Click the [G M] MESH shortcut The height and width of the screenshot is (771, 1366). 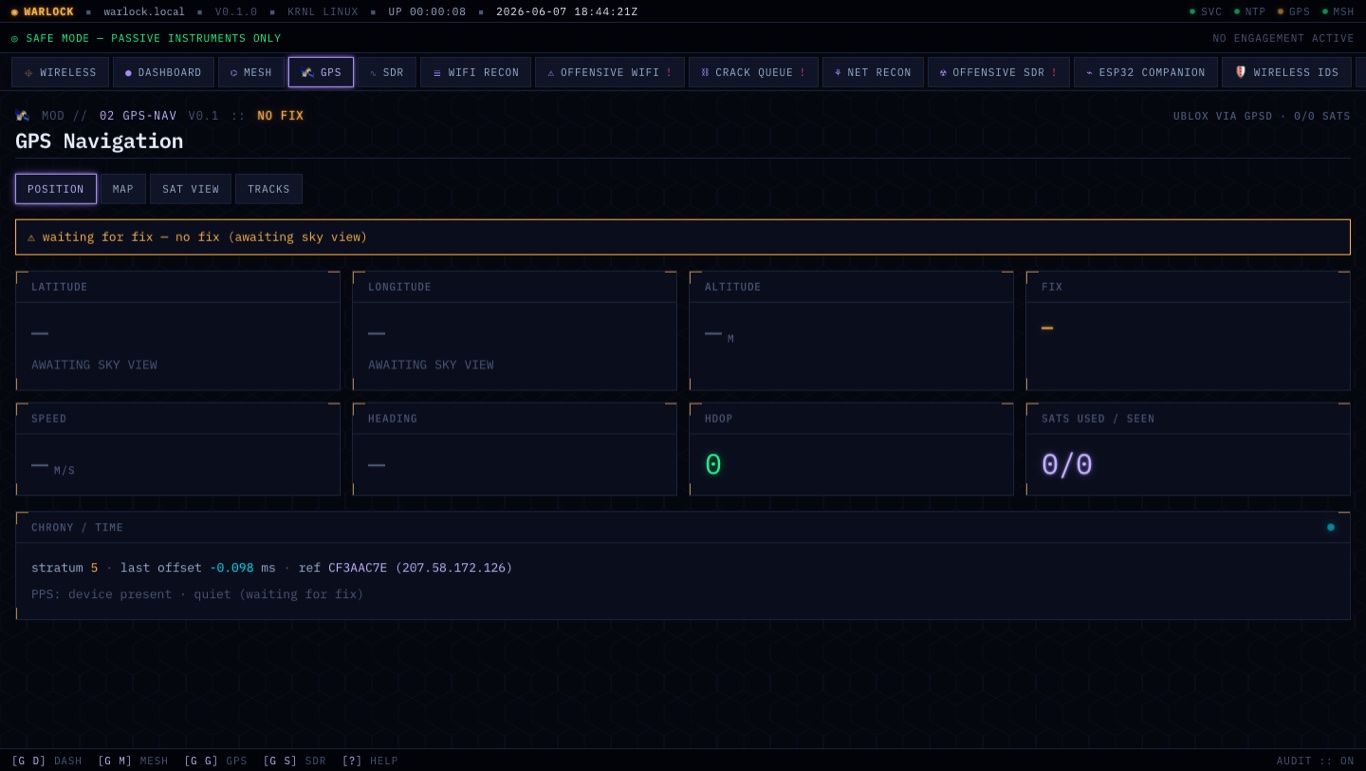(133, 761)
